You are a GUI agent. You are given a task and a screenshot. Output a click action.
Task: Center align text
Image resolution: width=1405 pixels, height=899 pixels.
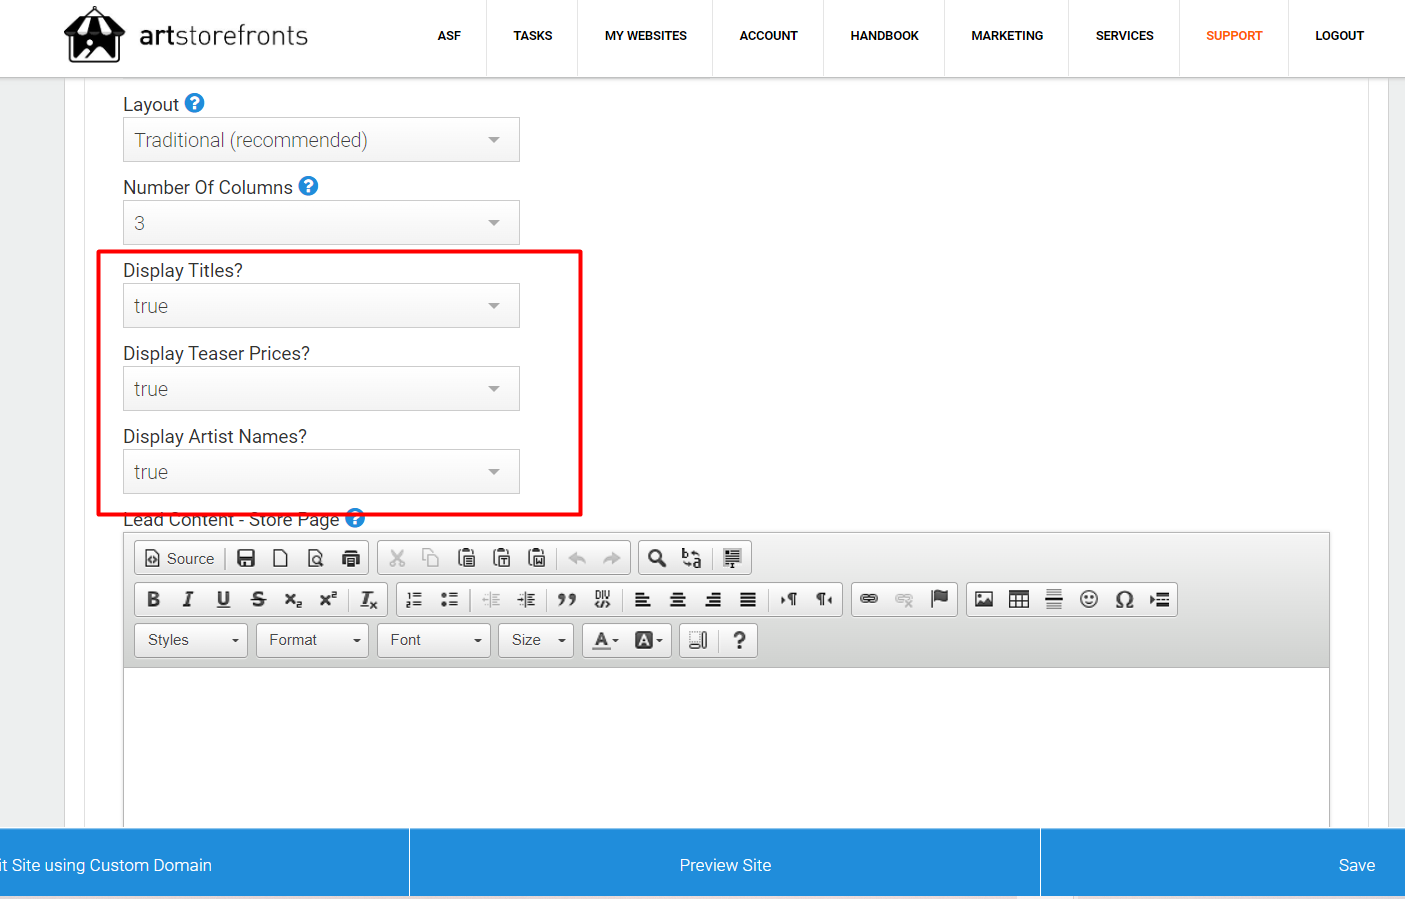coord(678,599)
